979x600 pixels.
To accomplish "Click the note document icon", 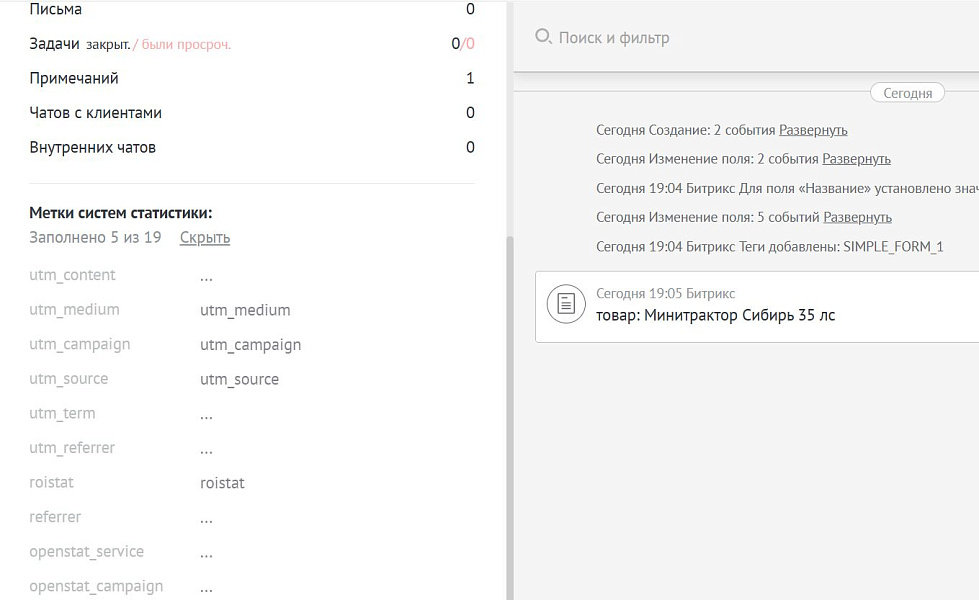I will [566, 304].
